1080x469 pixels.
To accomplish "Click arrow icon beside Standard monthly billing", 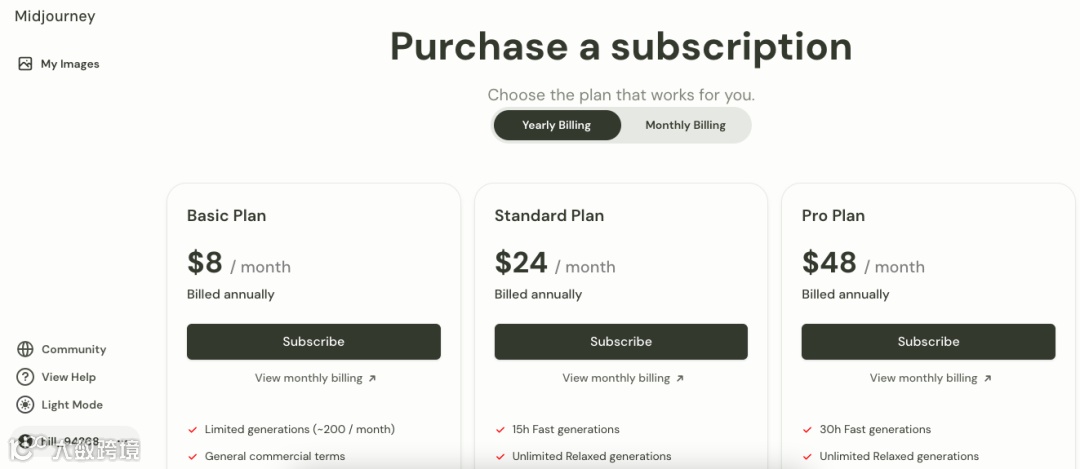I will click(x=680, y=378).
